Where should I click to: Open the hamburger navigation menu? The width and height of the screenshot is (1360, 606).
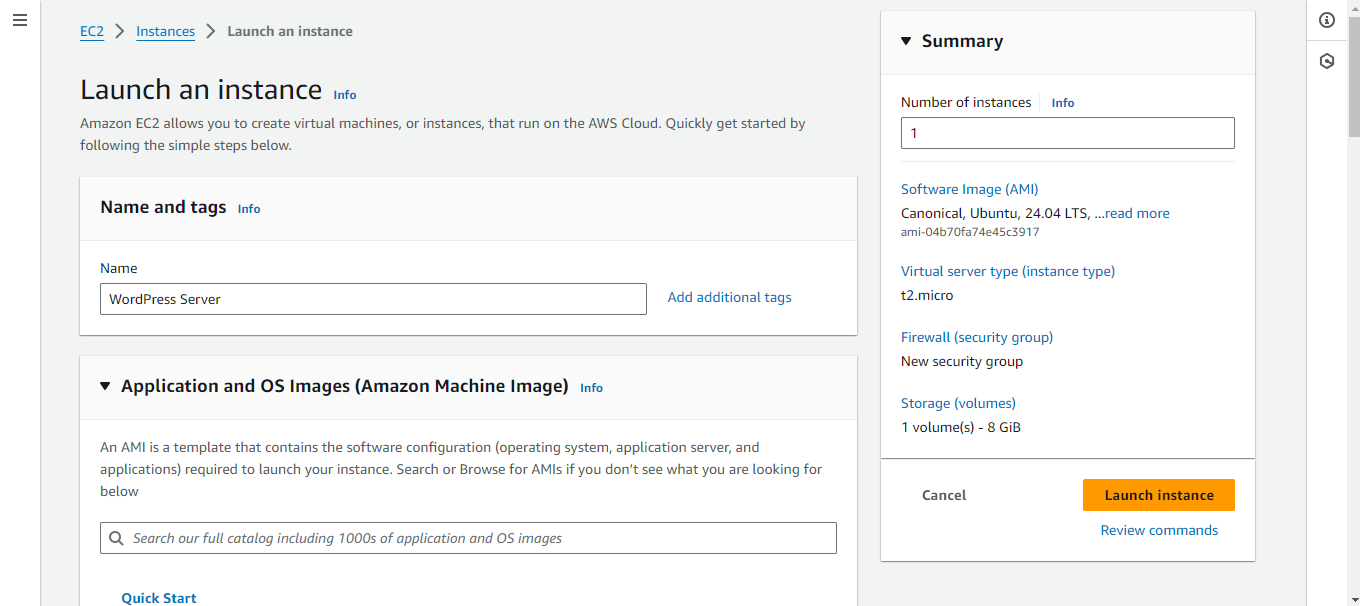point(20,20)
